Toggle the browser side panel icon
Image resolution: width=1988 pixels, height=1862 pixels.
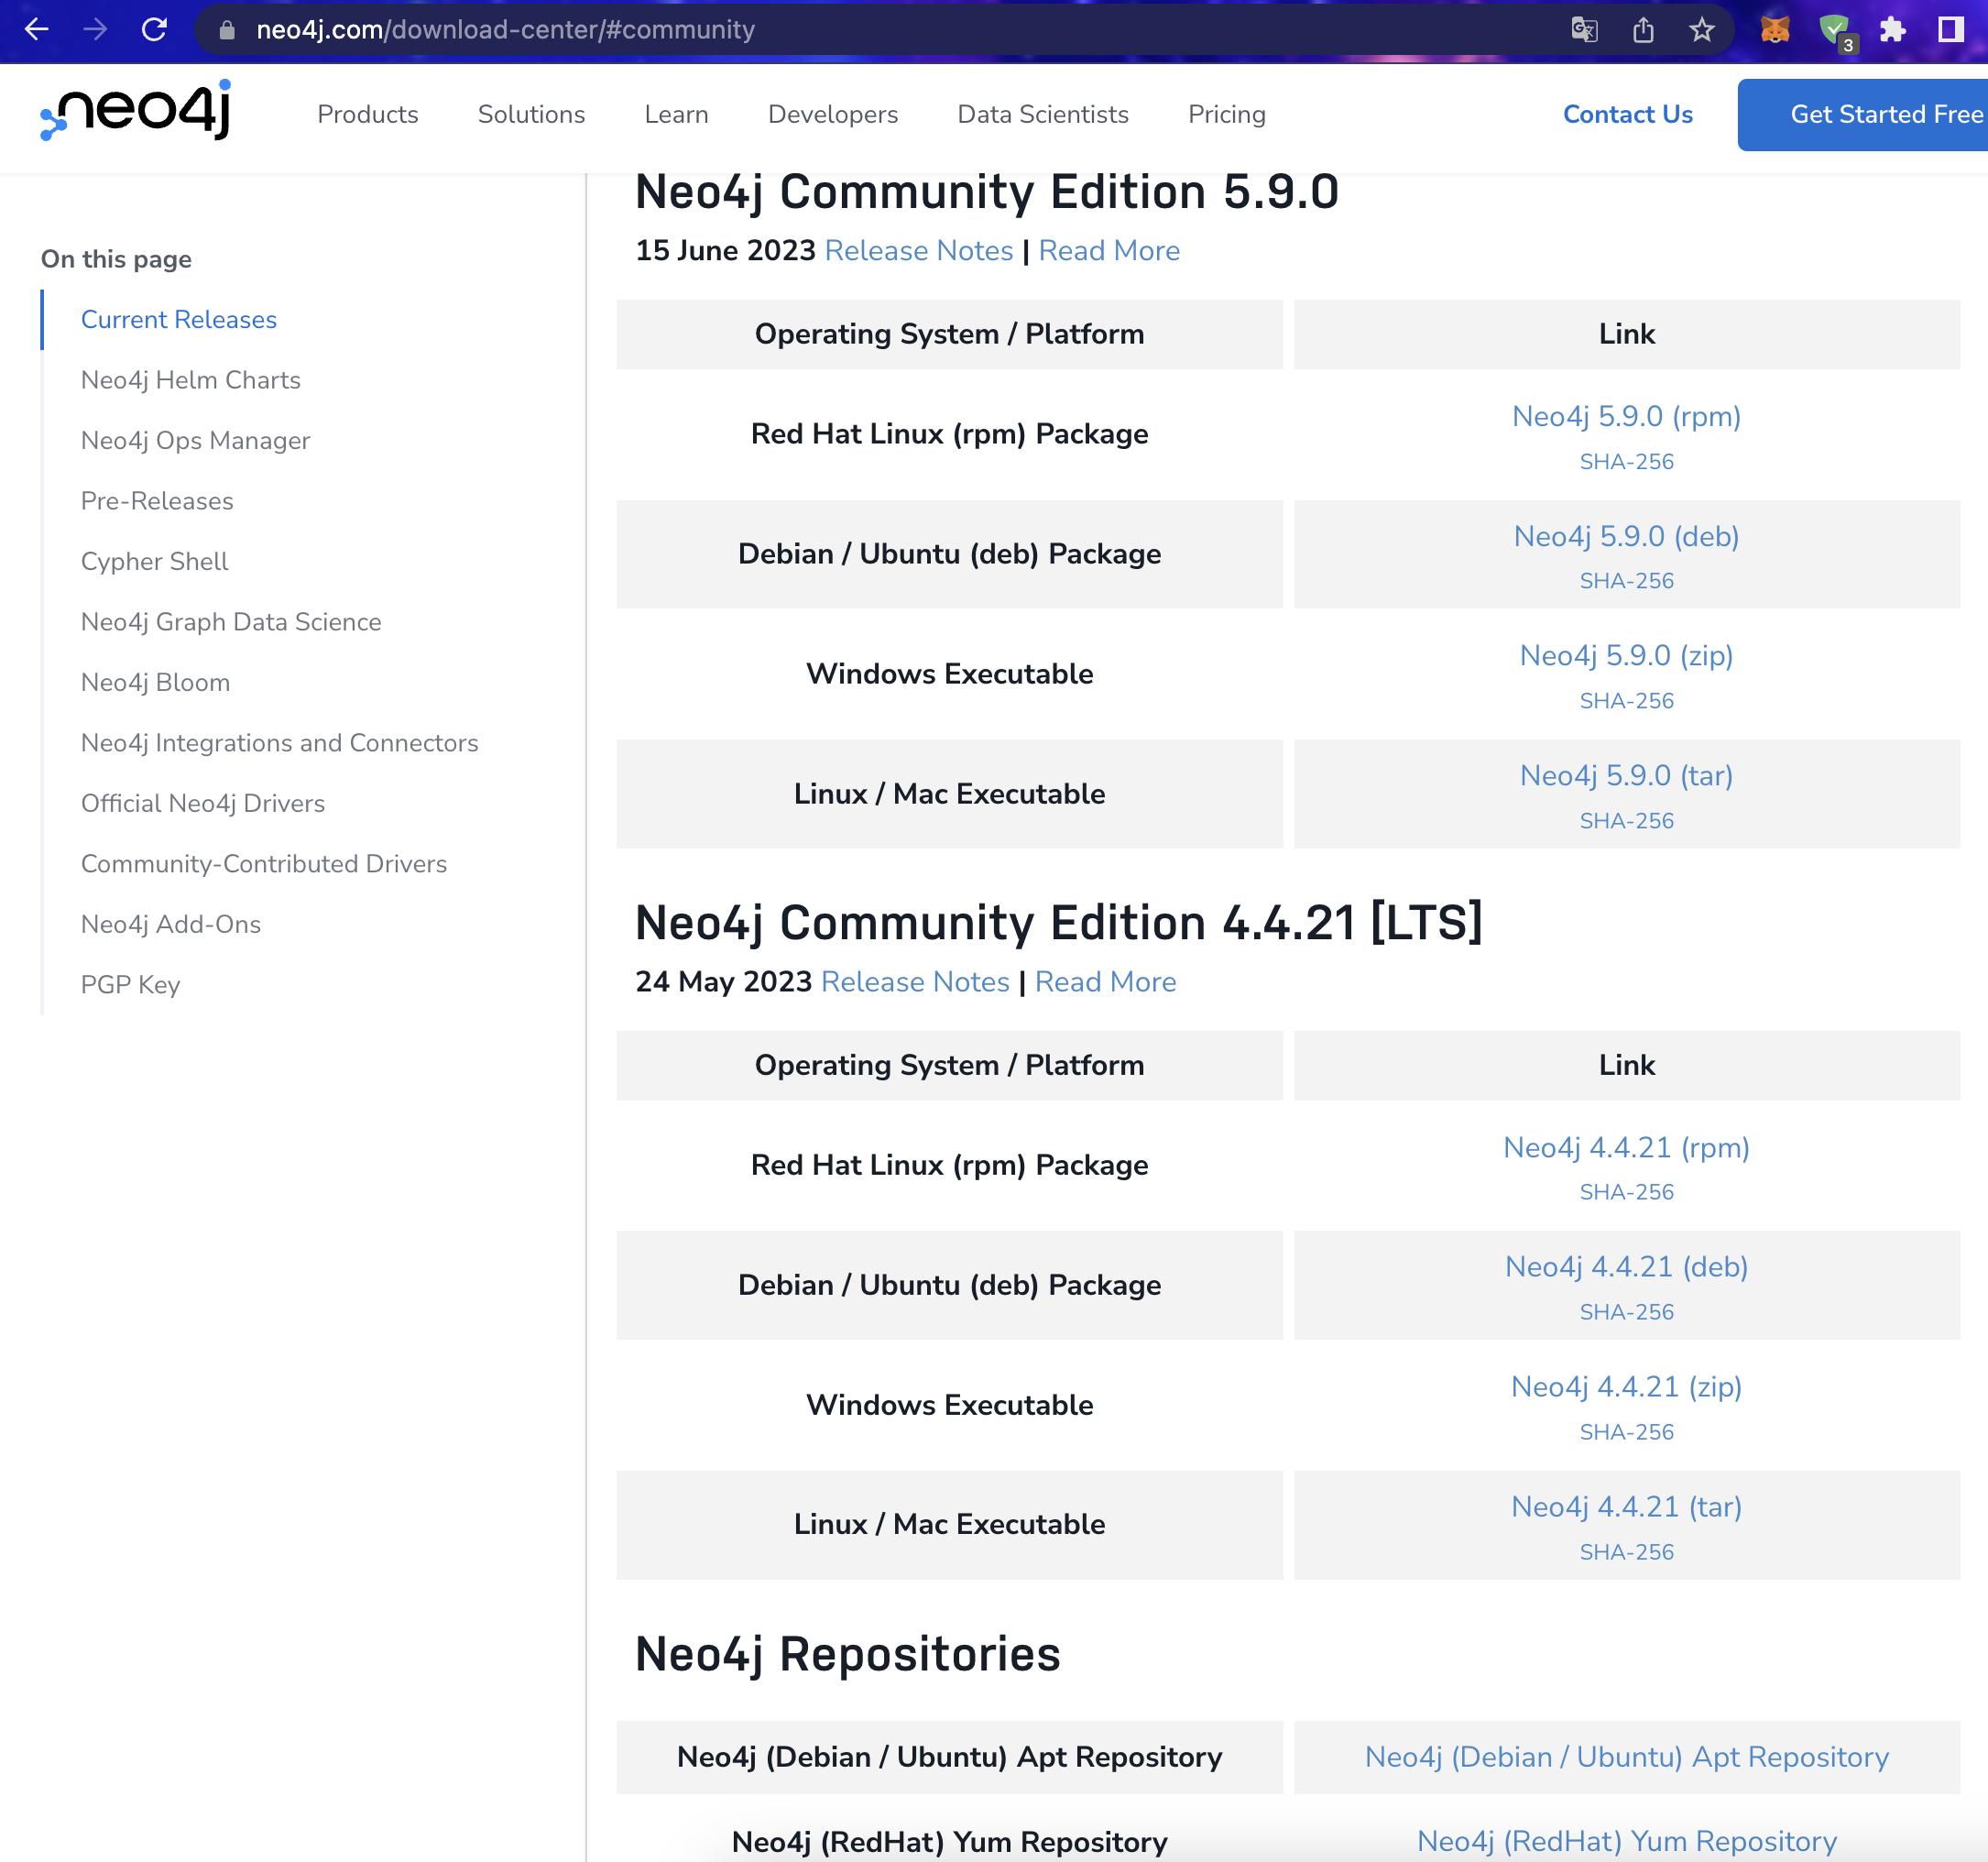(1951, 30)
